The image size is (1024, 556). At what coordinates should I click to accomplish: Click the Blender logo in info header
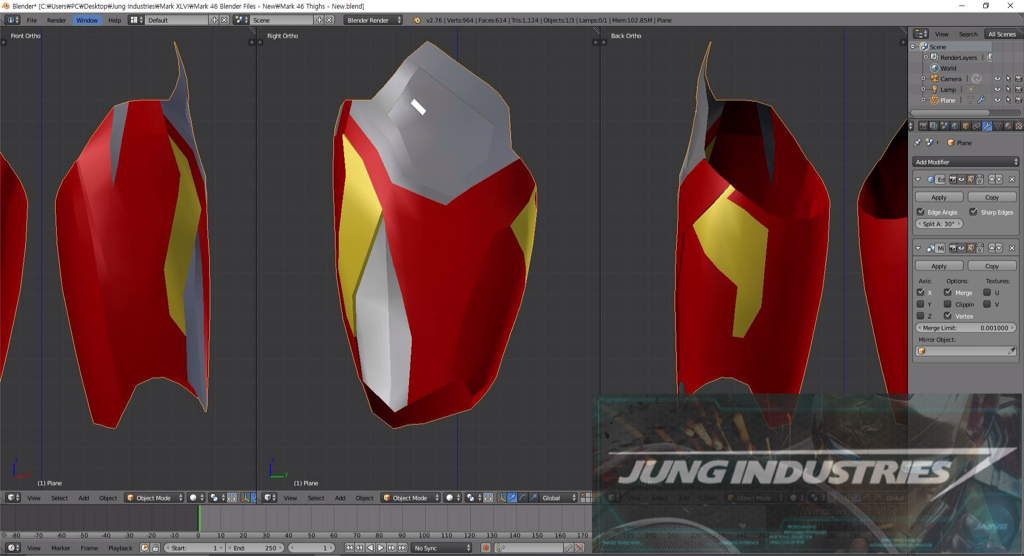click(x=417, y=20)
